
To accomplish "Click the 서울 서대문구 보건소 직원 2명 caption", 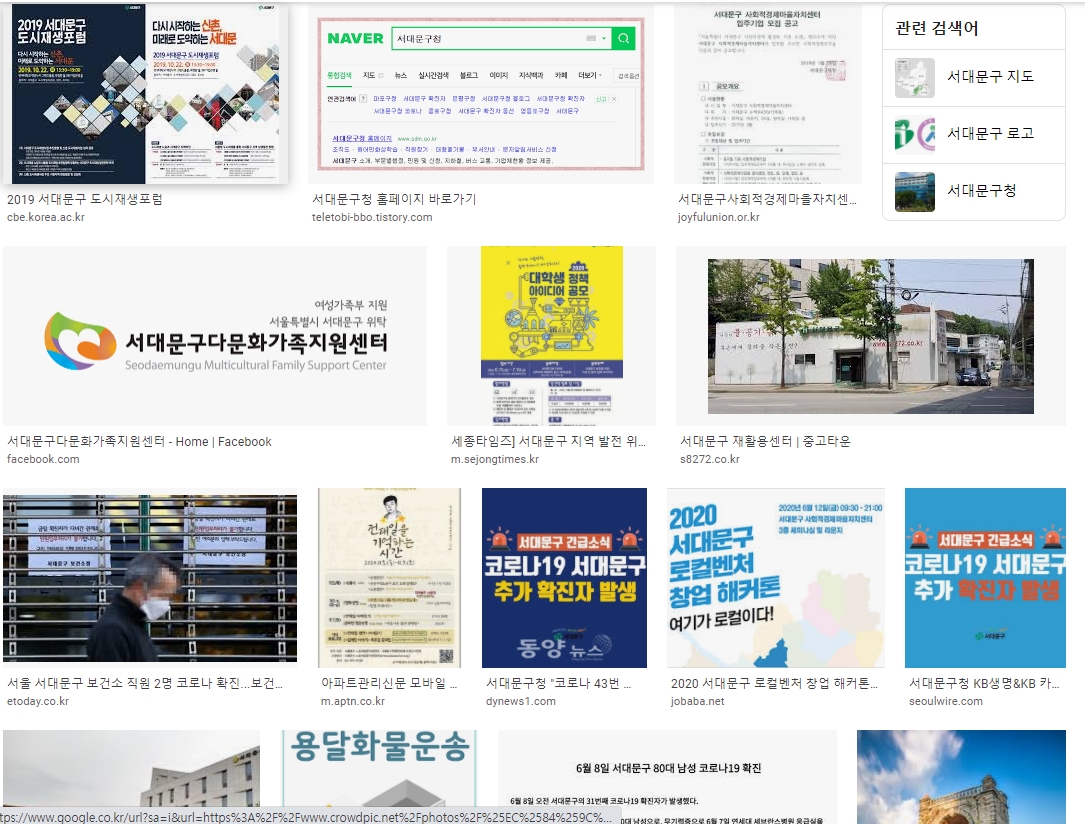I will click(145, 684).
